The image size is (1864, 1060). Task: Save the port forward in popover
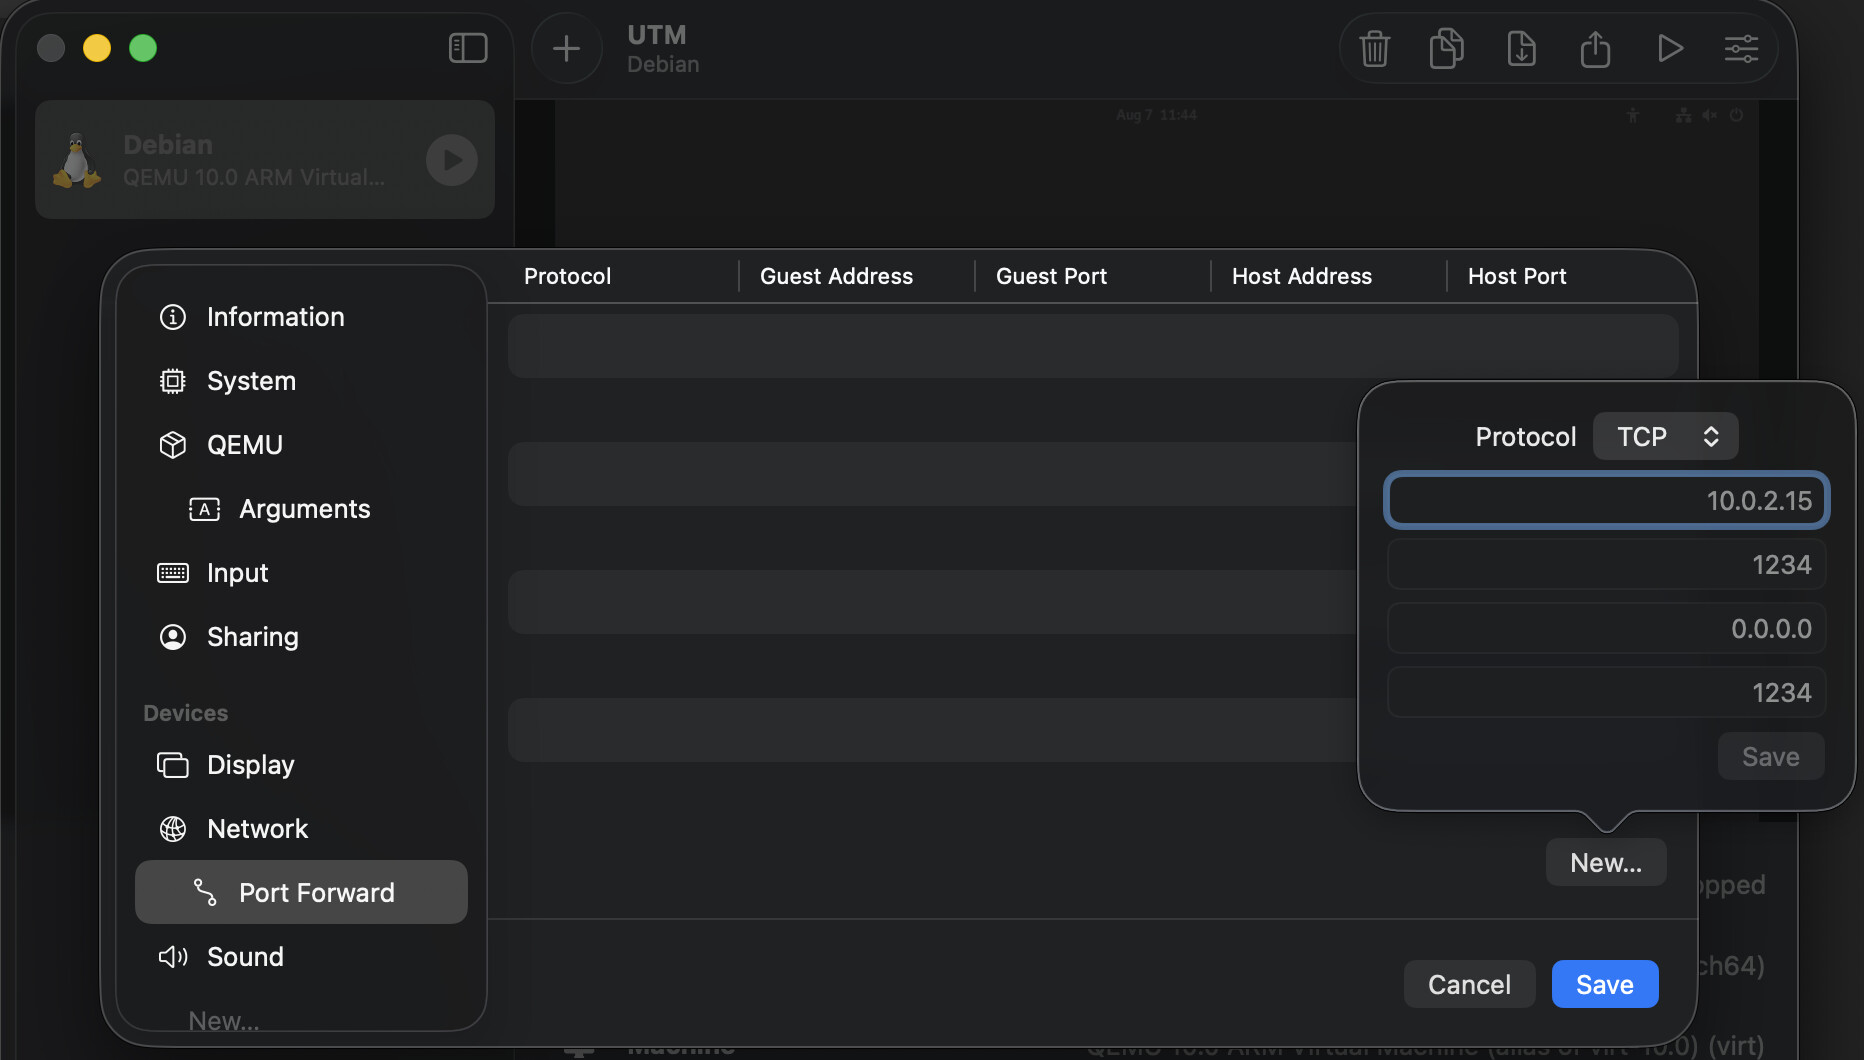1771,757
